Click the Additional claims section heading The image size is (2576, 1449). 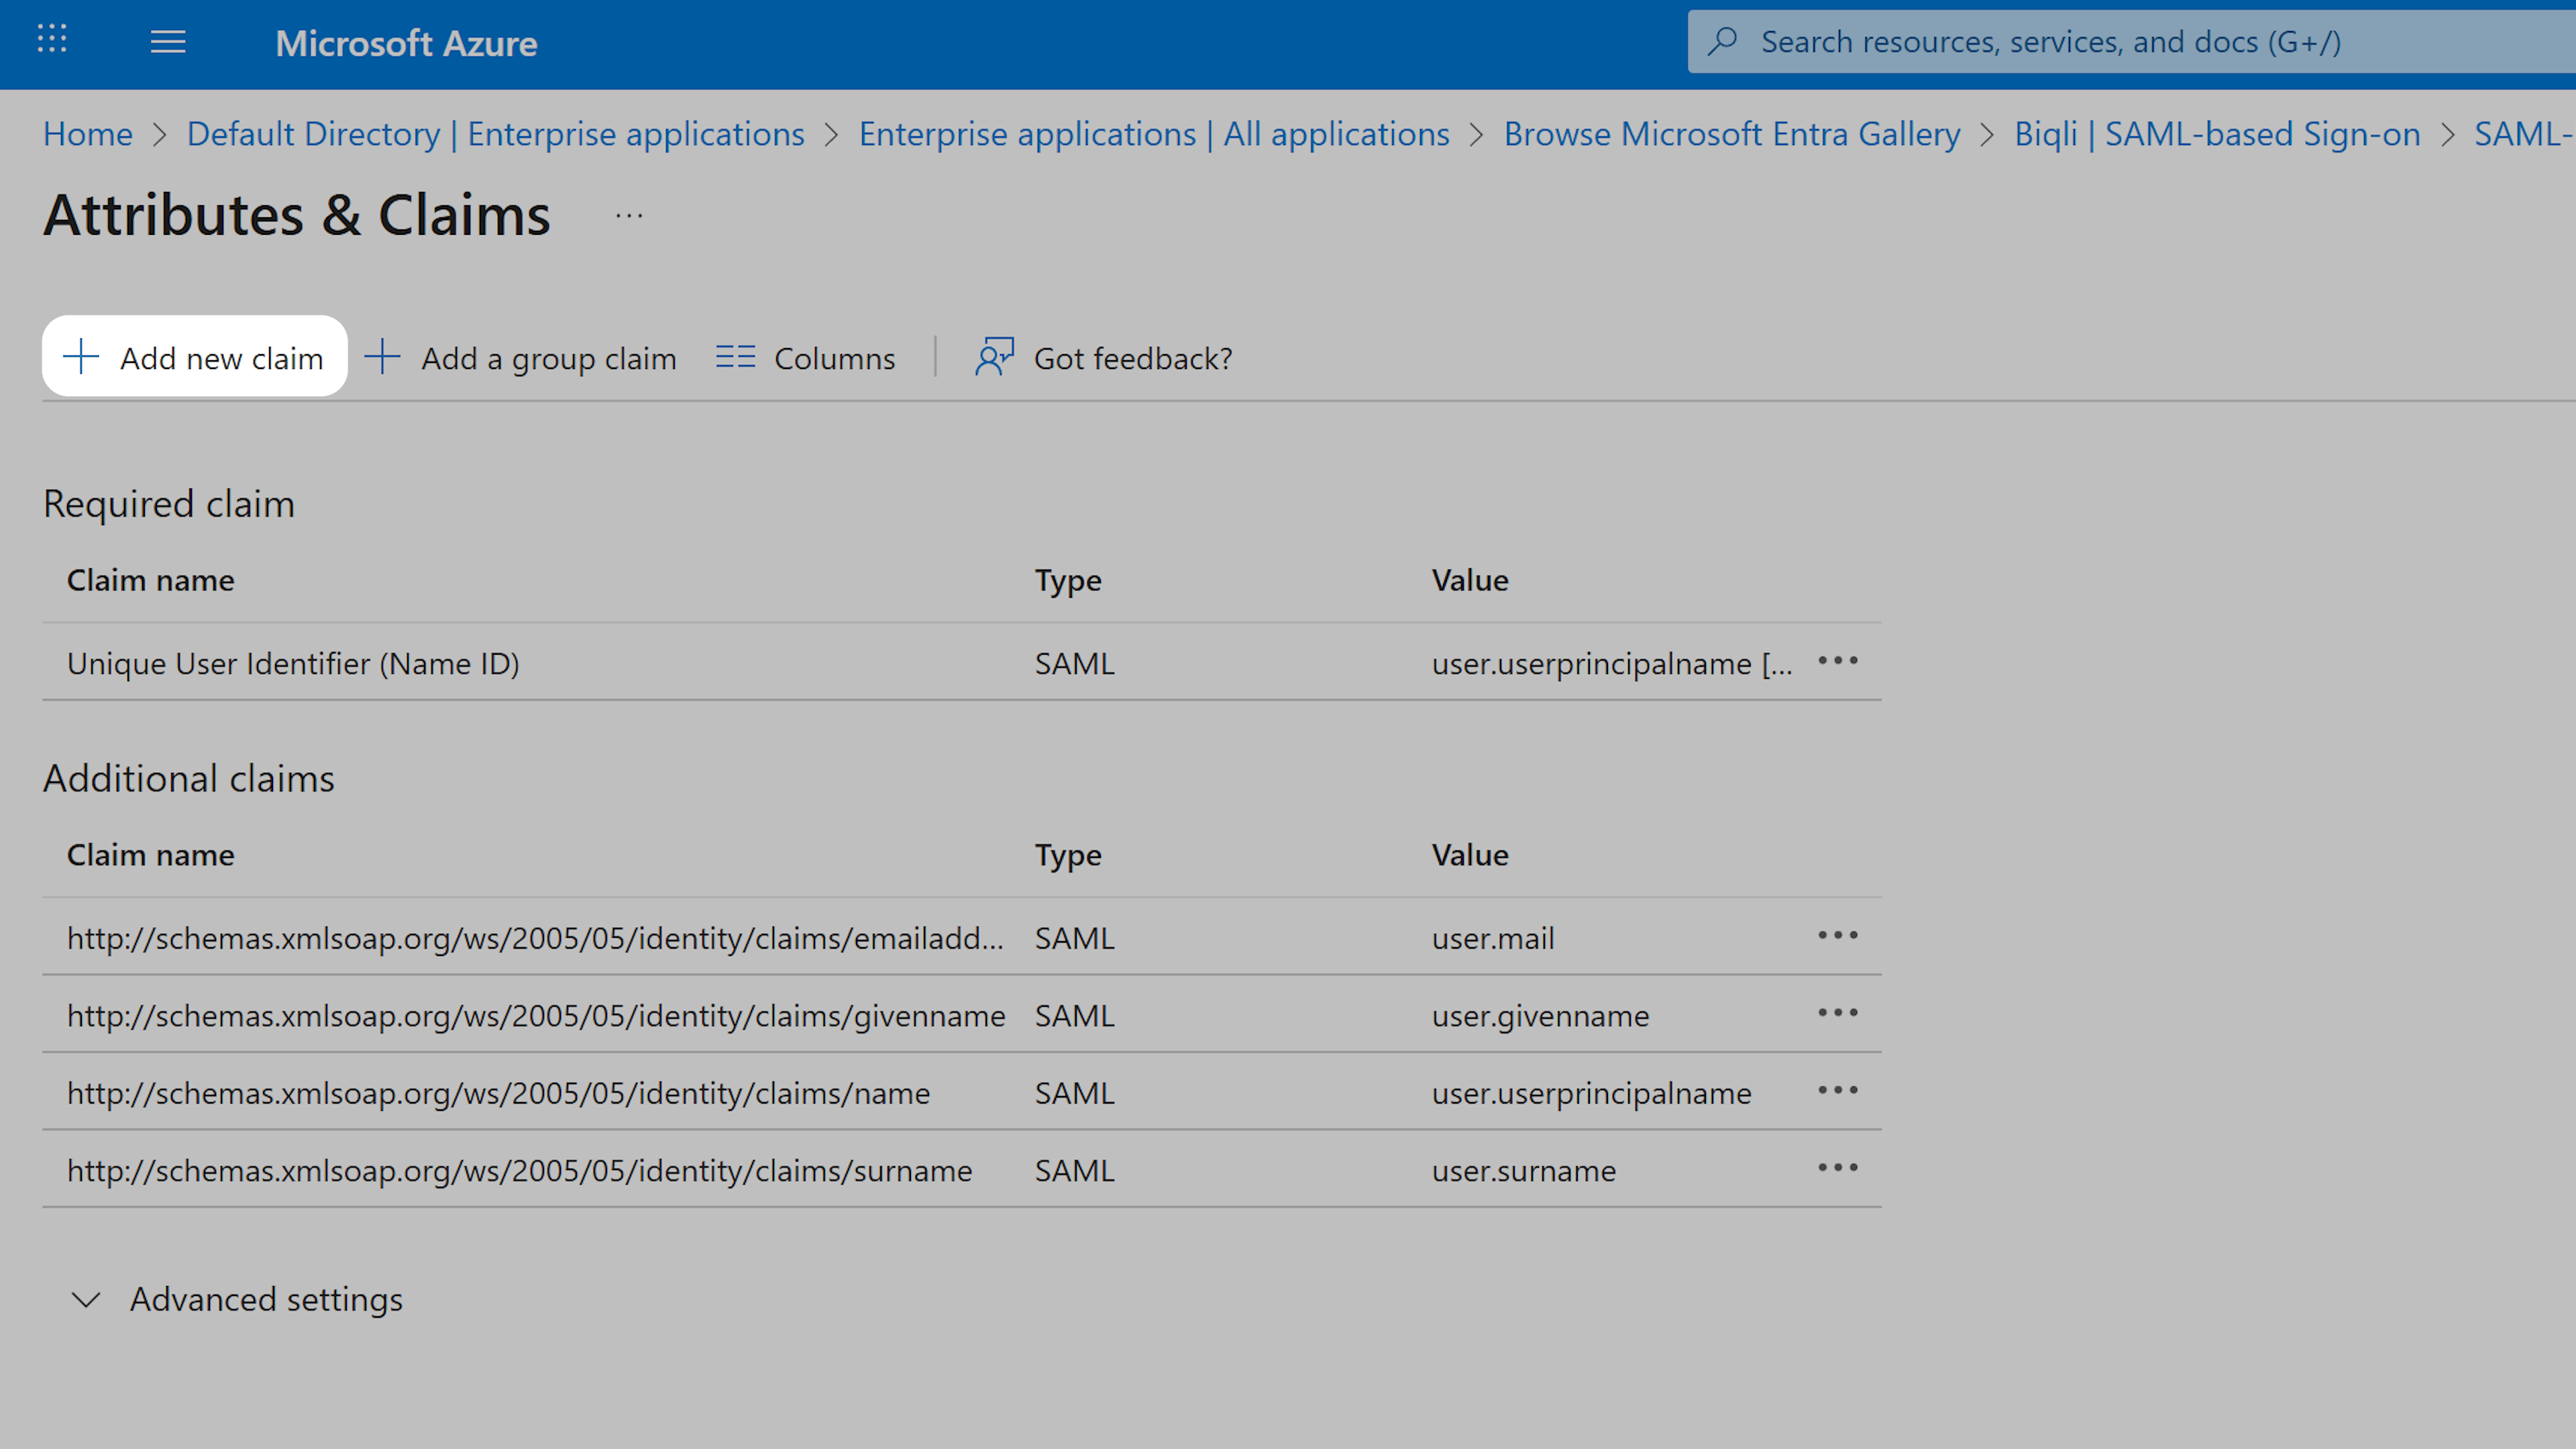click(189, 778)
